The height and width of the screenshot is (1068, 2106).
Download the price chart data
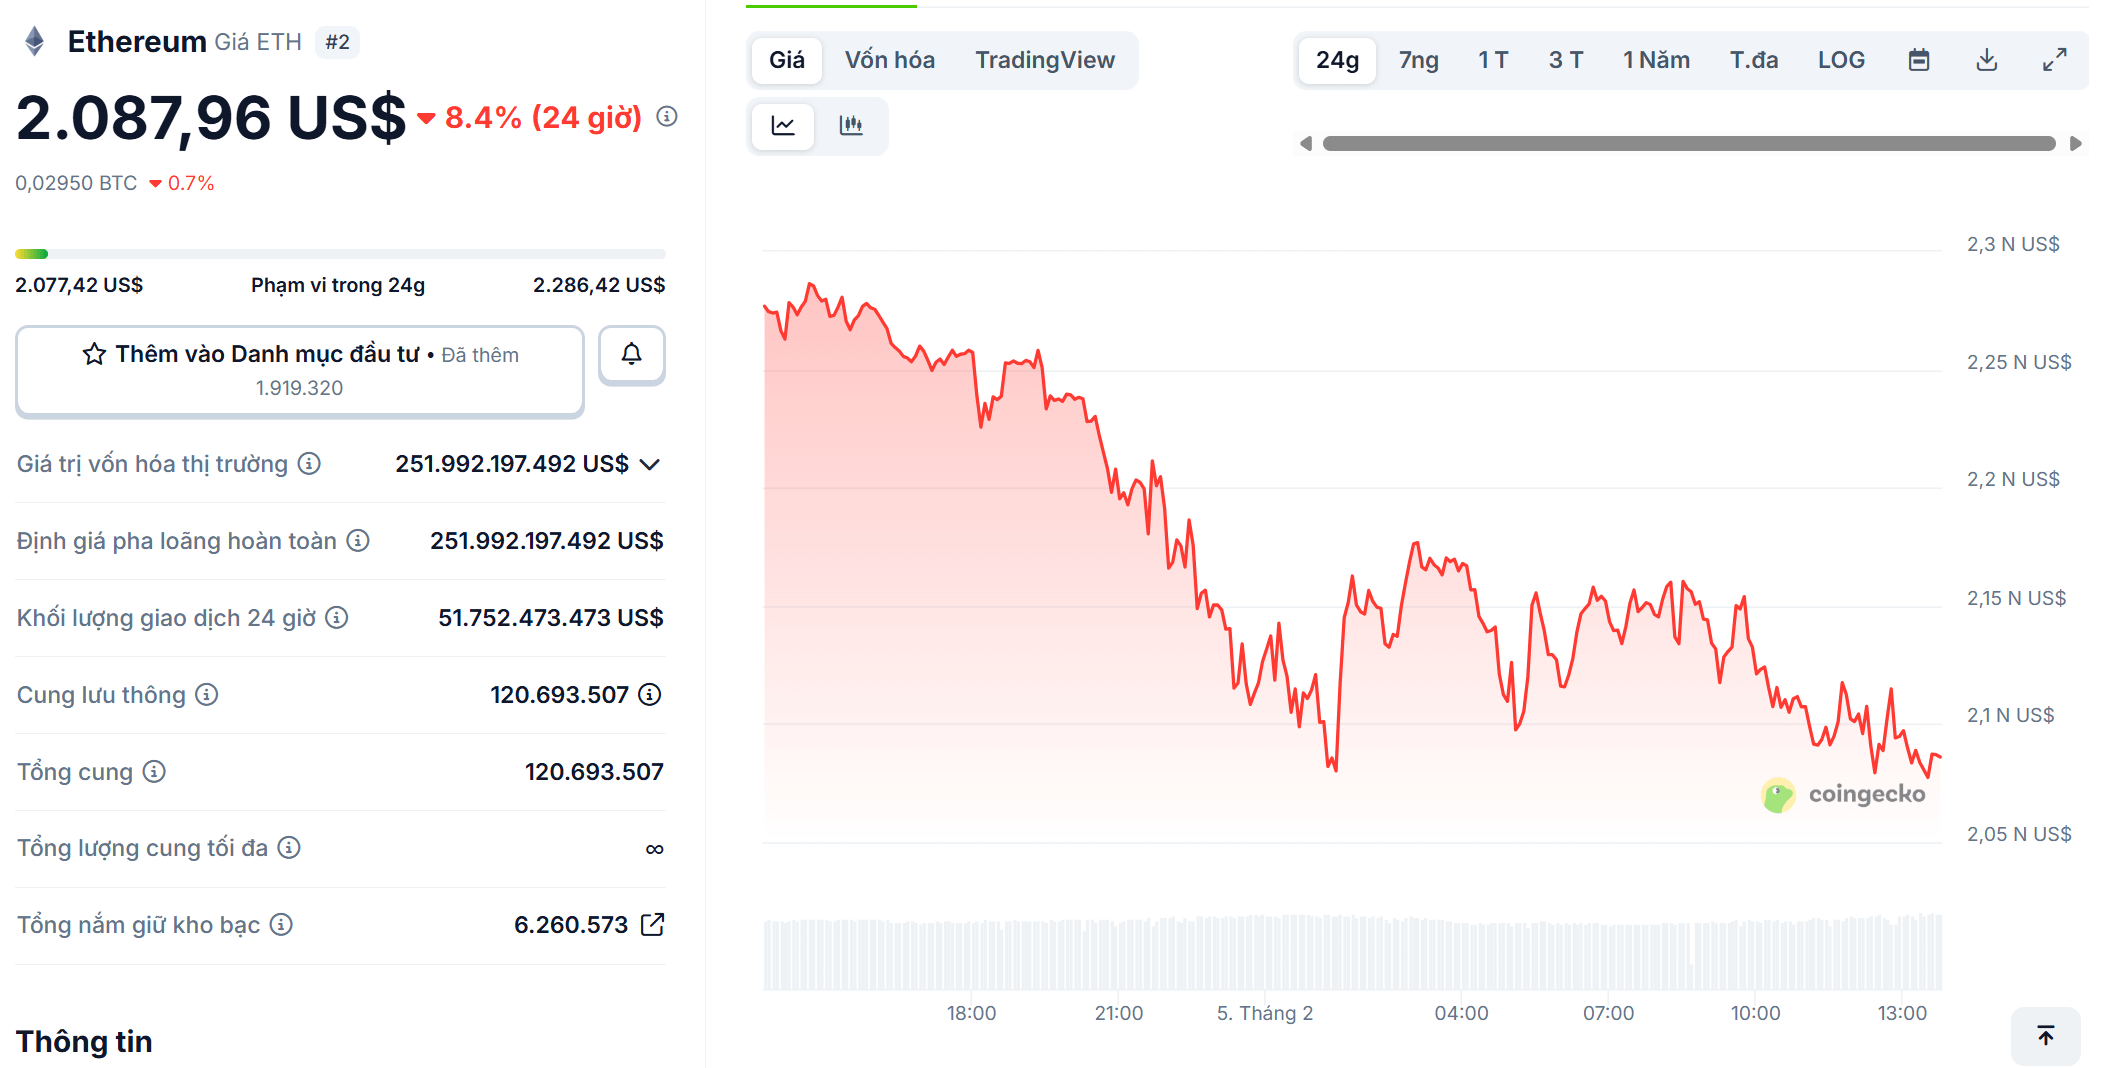[1987, 59]
